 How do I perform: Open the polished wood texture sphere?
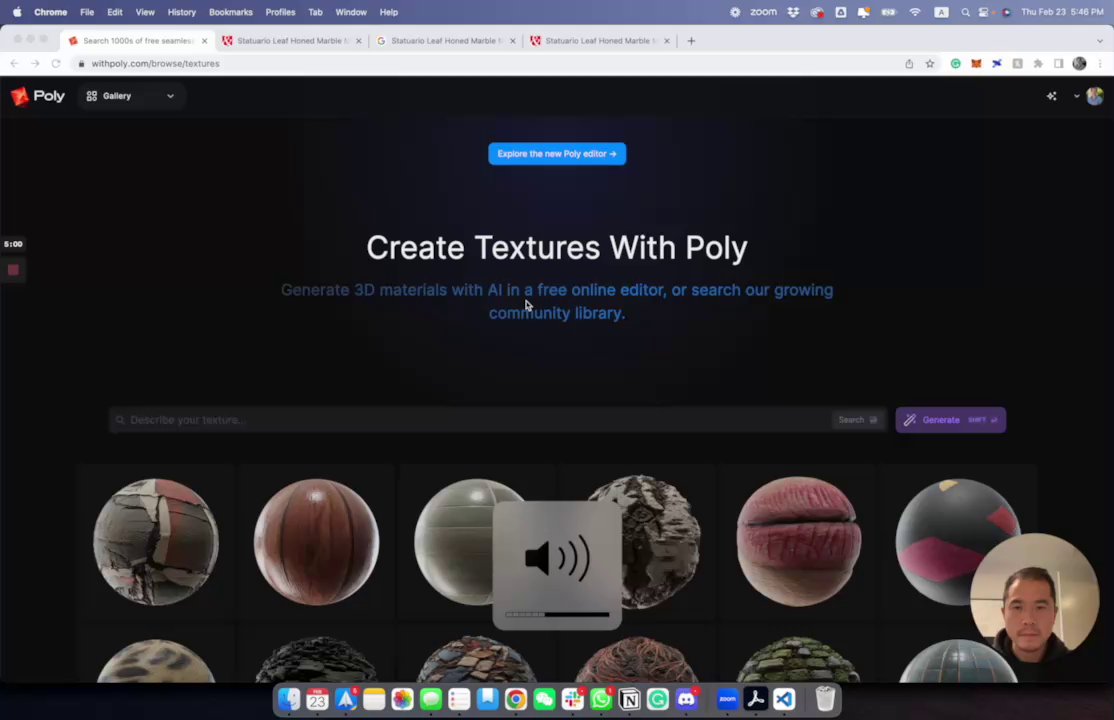pyautogui.click(x=316, y=542)
